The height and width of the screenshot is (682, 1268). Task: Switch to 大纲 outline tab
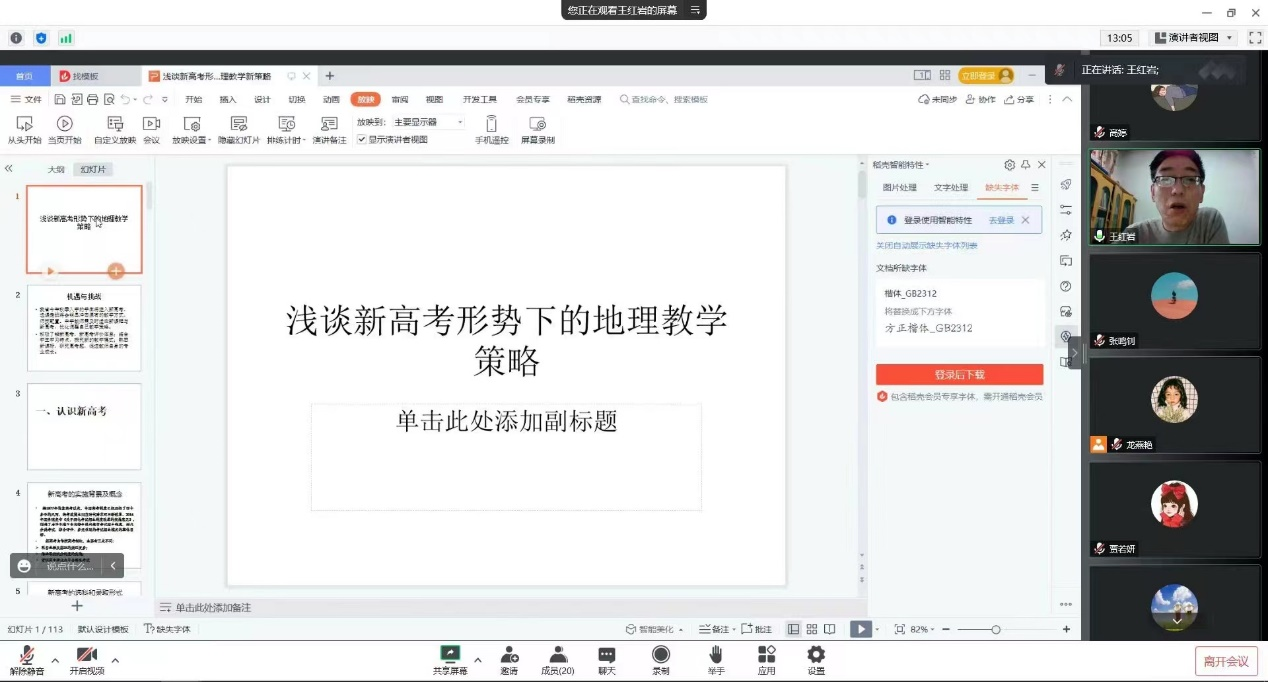point(57,169)
